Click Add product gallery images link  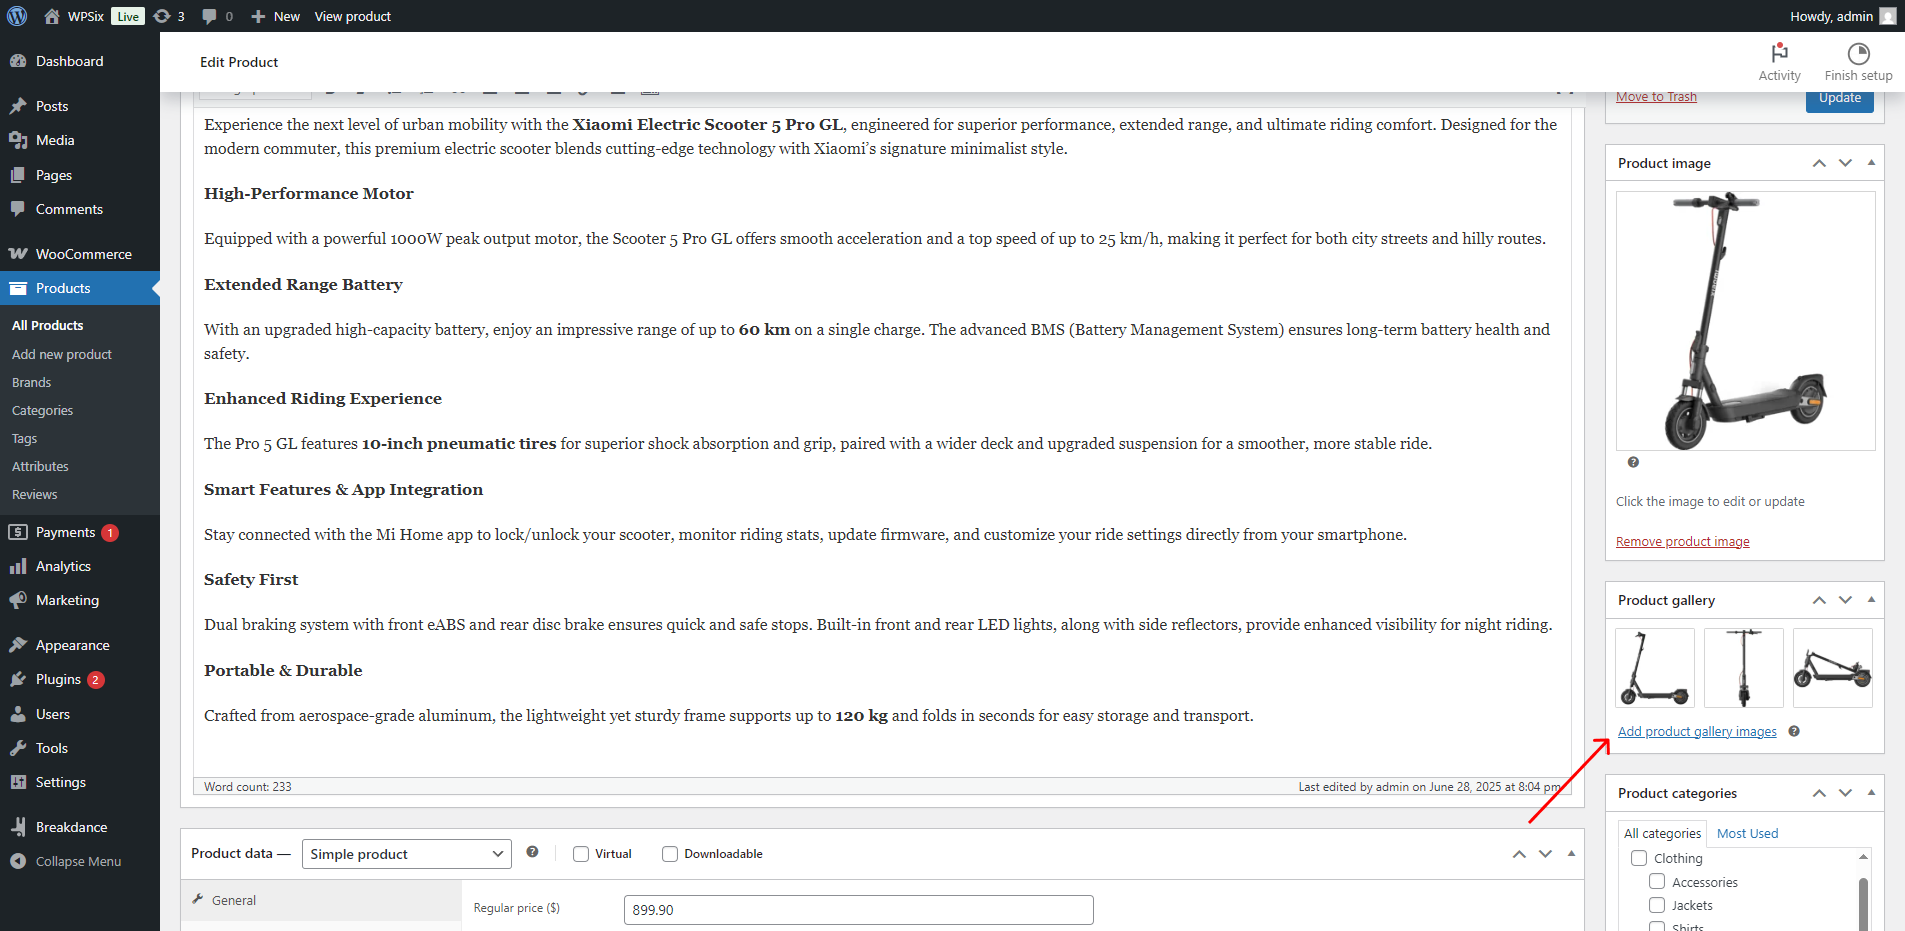1697,732
